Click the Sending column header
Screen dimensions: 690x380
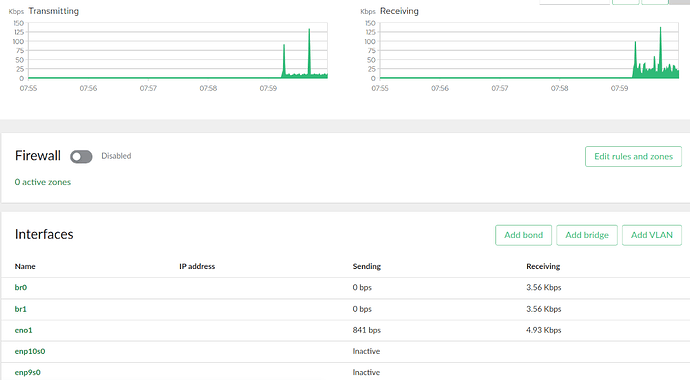[x=367, y=267]
